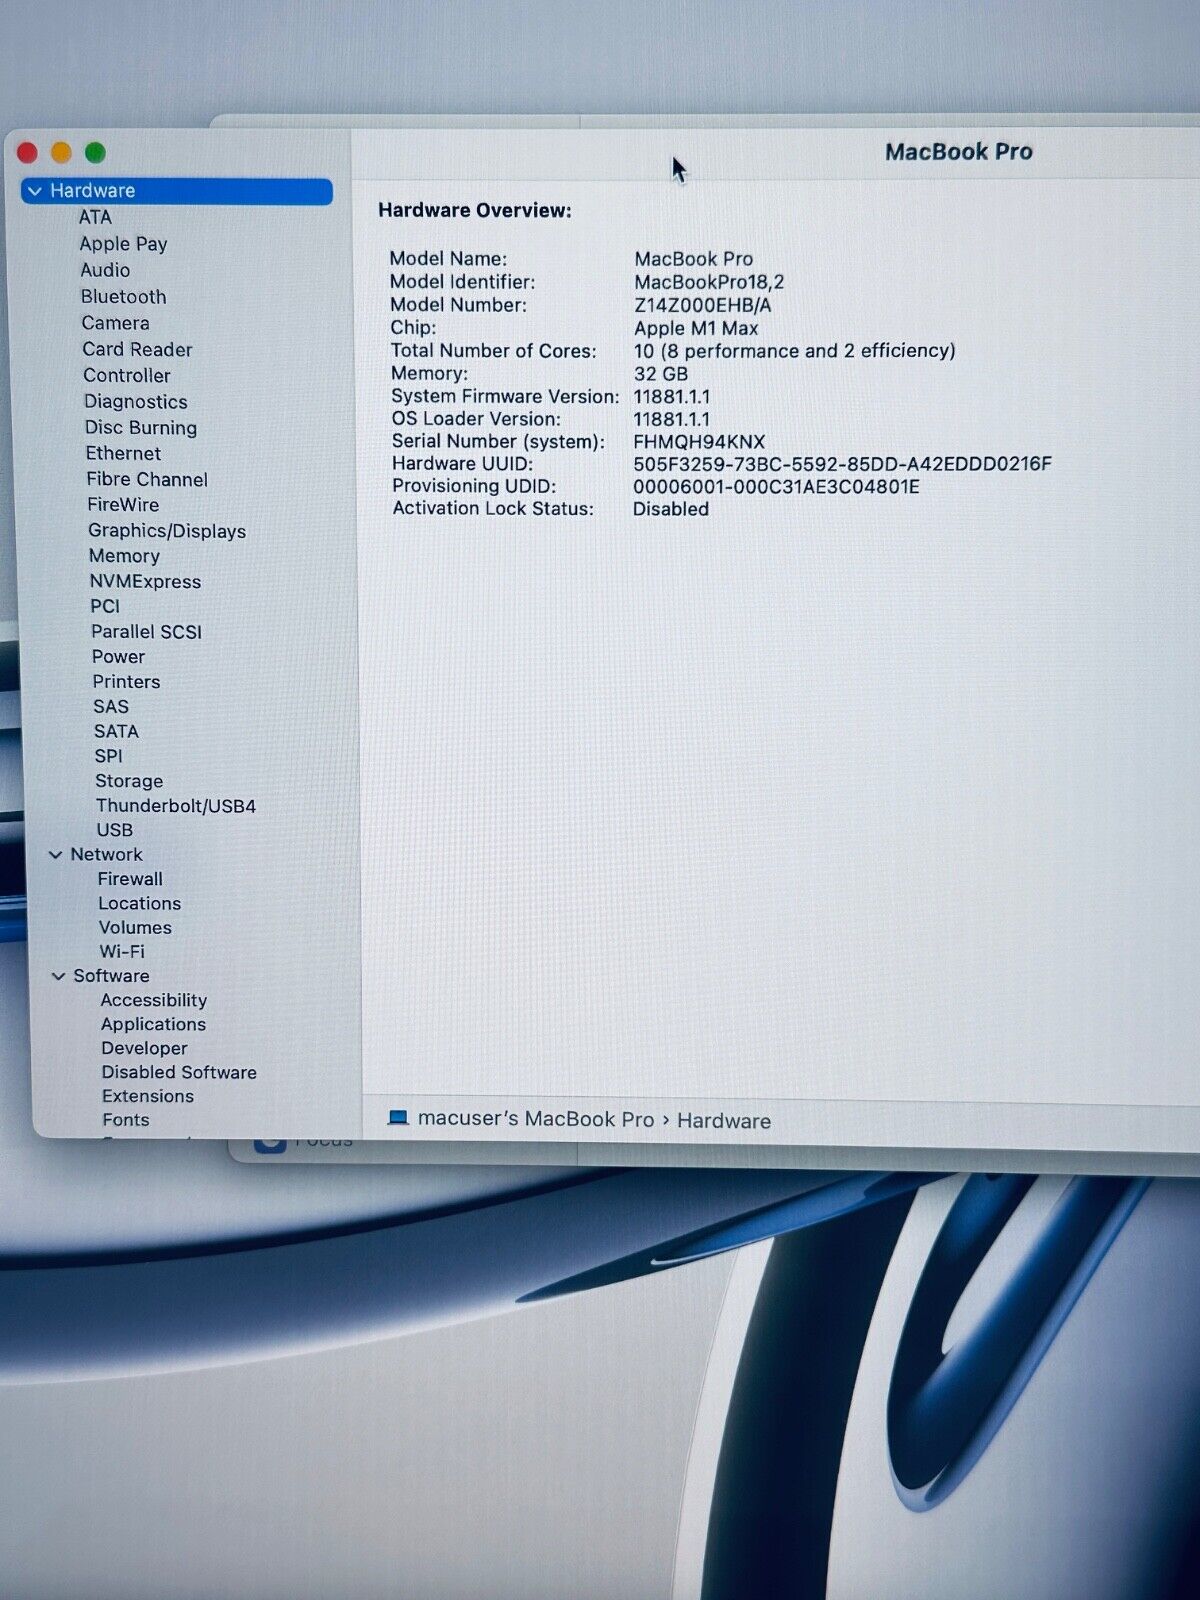Select Controller in the sidebar
The width and height of the screenshot is (1200, 1600).
click(x=127, y=375)
